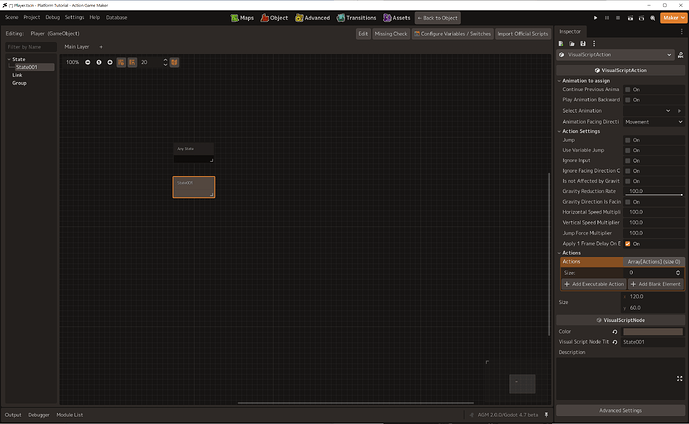Open the Maps editor
Screen dimensions: 689x424
(242, 18)
